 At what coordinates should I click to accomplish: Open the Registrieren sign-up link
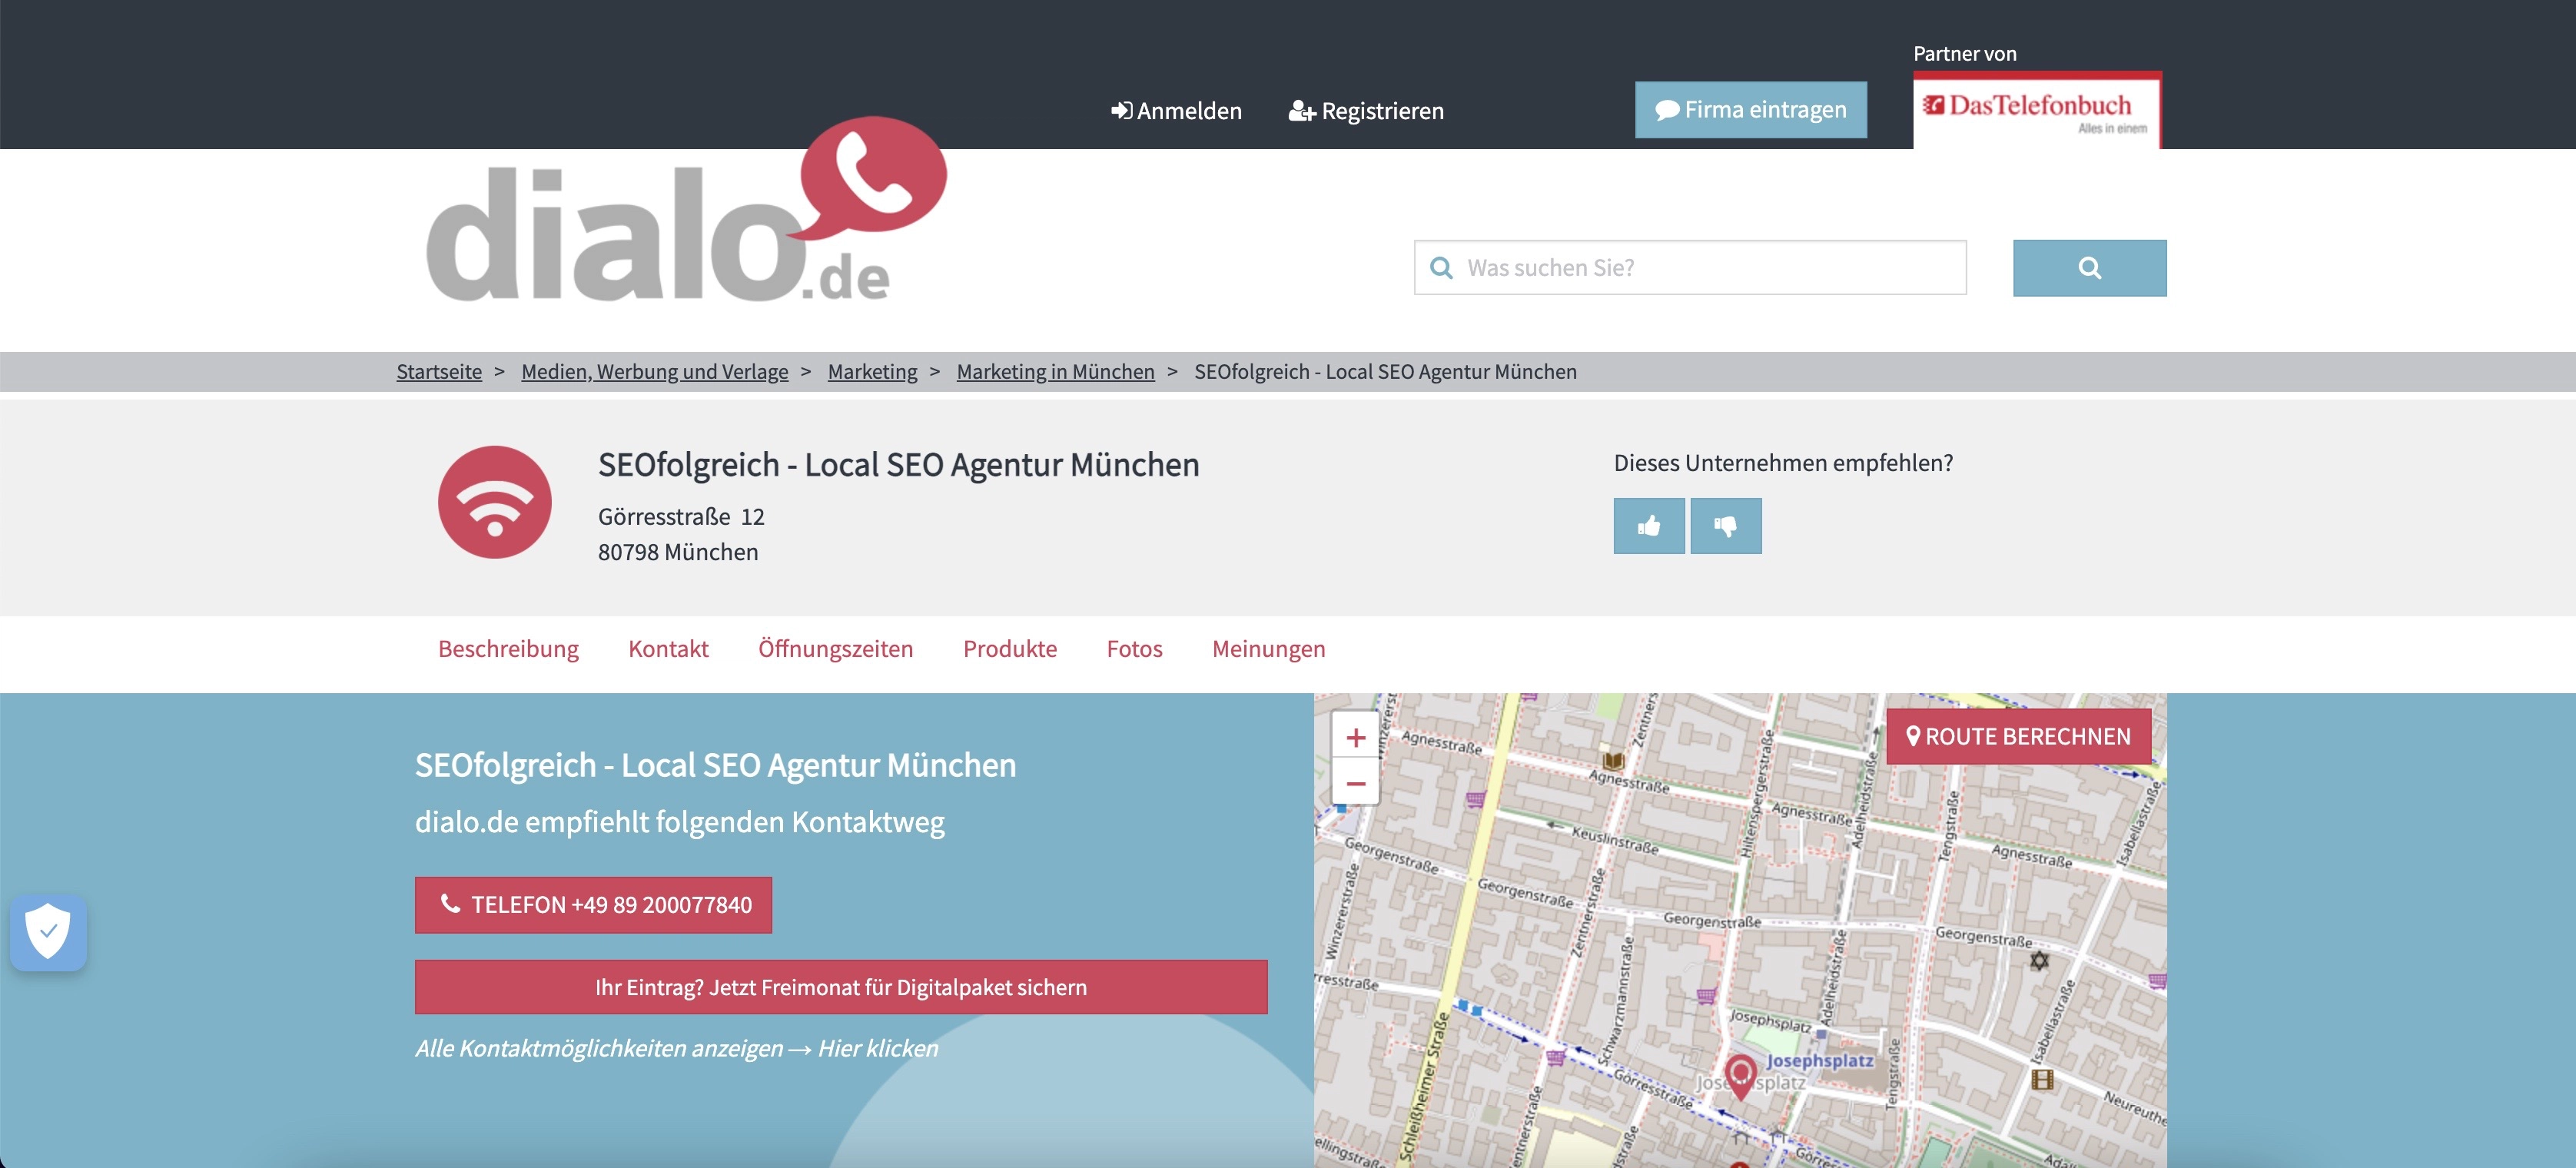[1366, 111]
